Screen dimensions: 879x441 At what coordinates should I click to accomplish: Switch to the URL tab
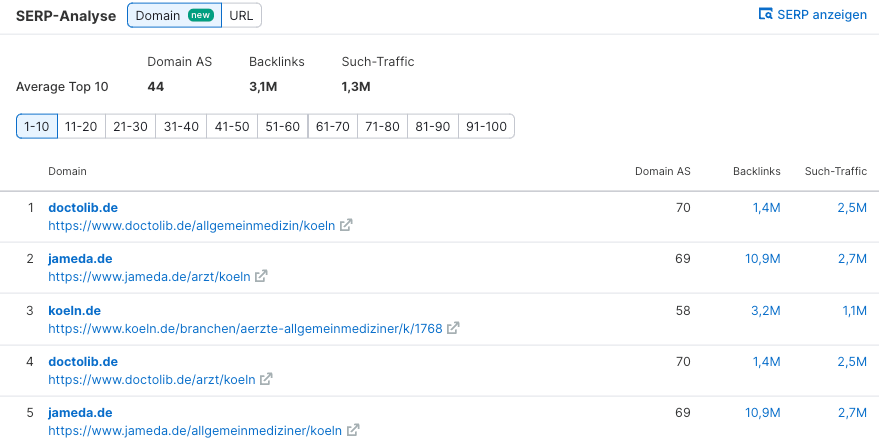(x=241, y=15)
